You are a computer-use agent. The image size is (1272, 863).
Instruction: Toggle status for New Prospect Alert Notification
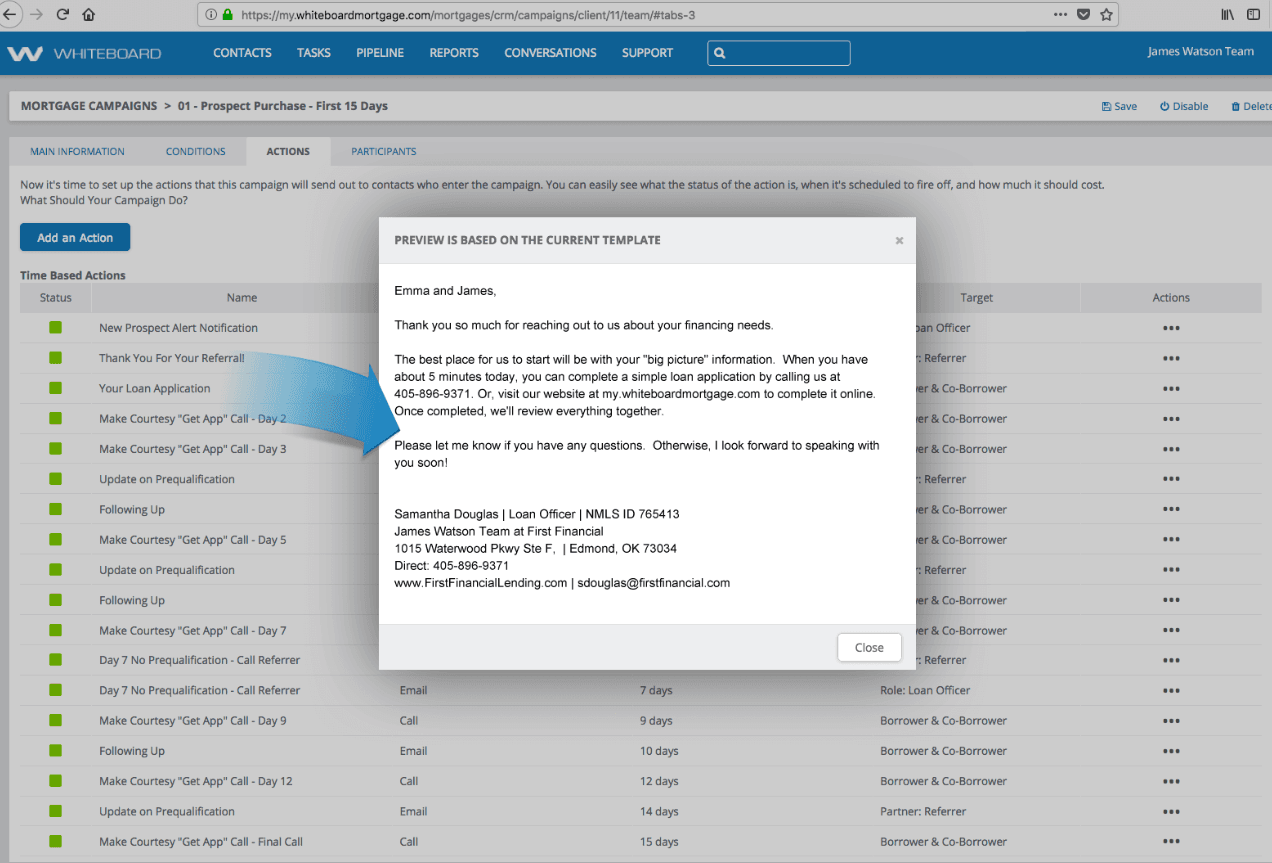[x=56, y=327]
